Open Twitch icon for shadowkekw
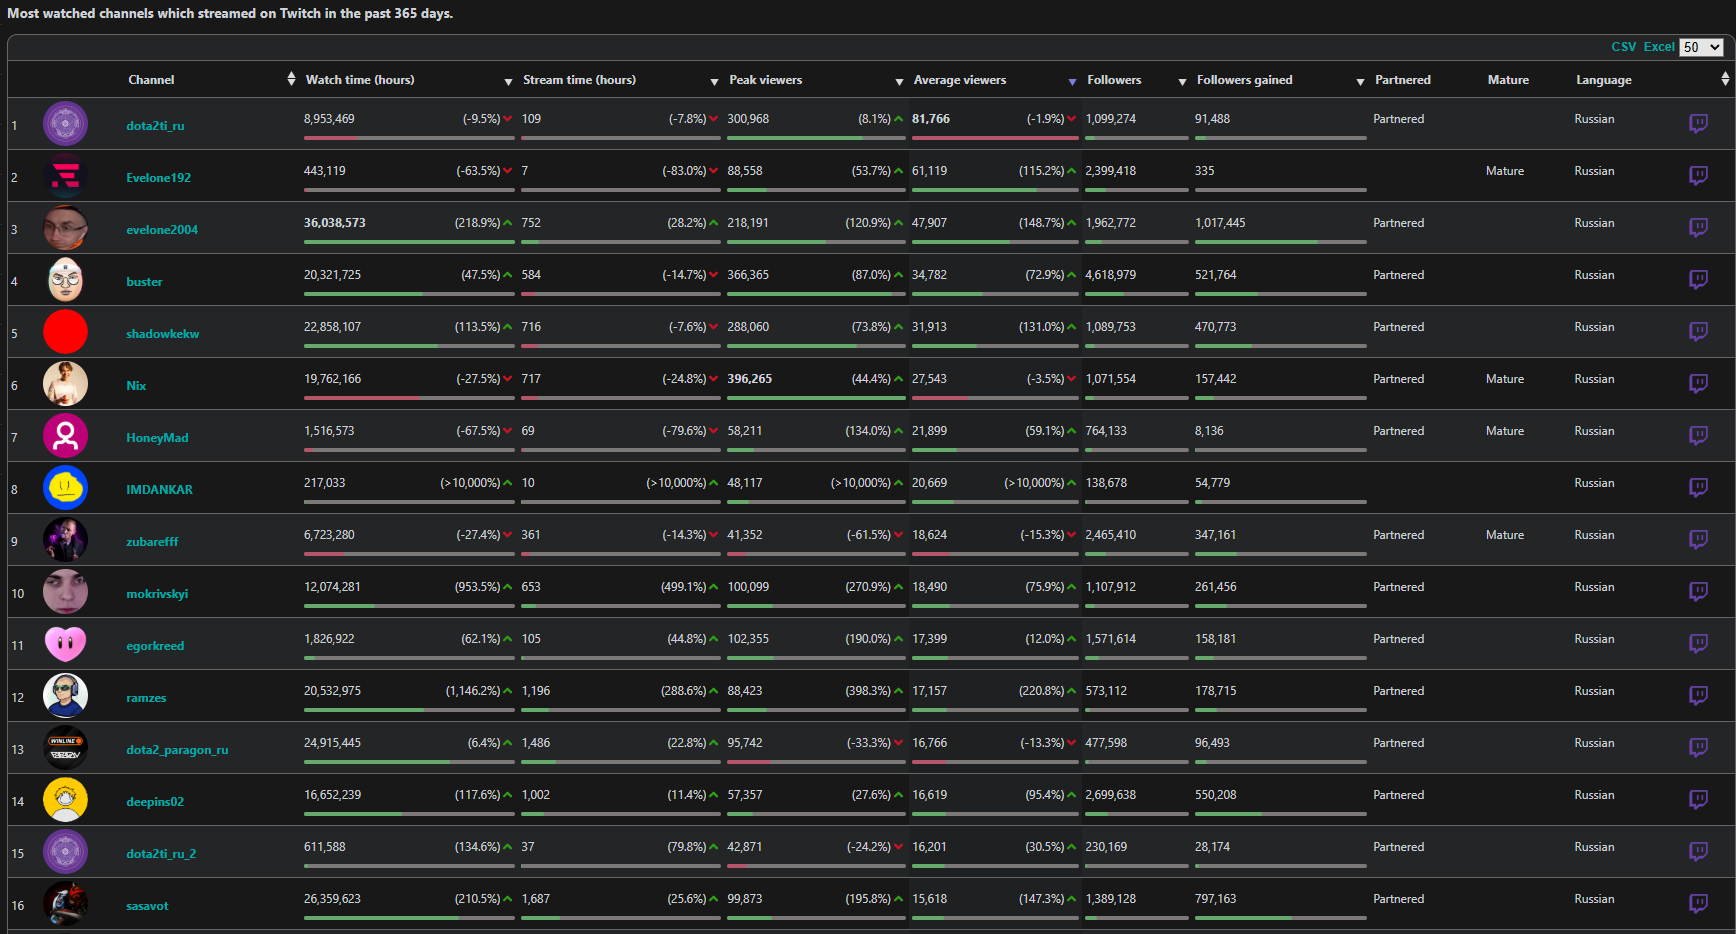The height and width of the screenshot is (934, 1736). pos(1698,331)
